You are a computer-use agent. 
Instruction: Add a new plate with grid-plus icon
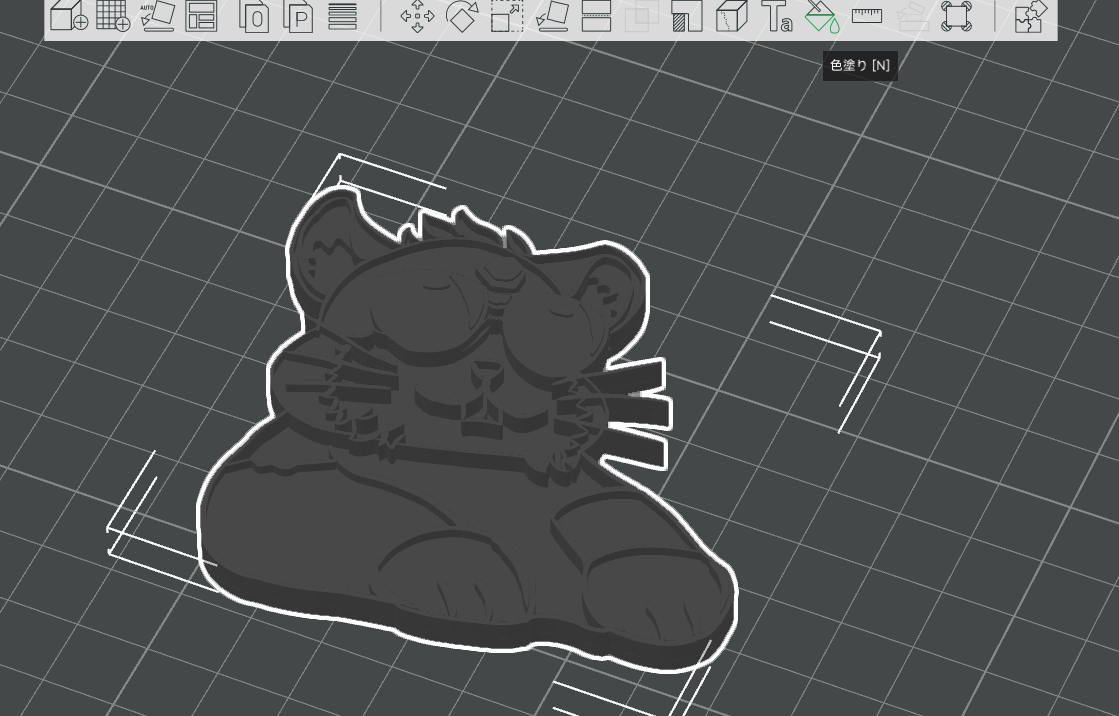coord(113,16)
